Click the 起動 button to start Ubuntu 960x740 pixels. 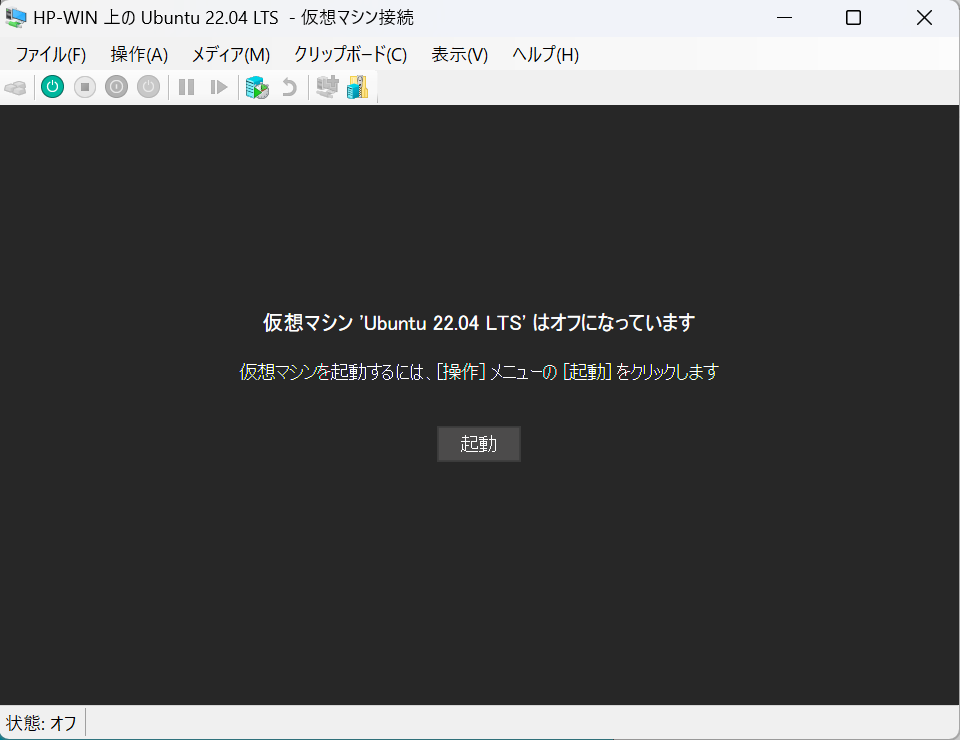tap(478, 443)
